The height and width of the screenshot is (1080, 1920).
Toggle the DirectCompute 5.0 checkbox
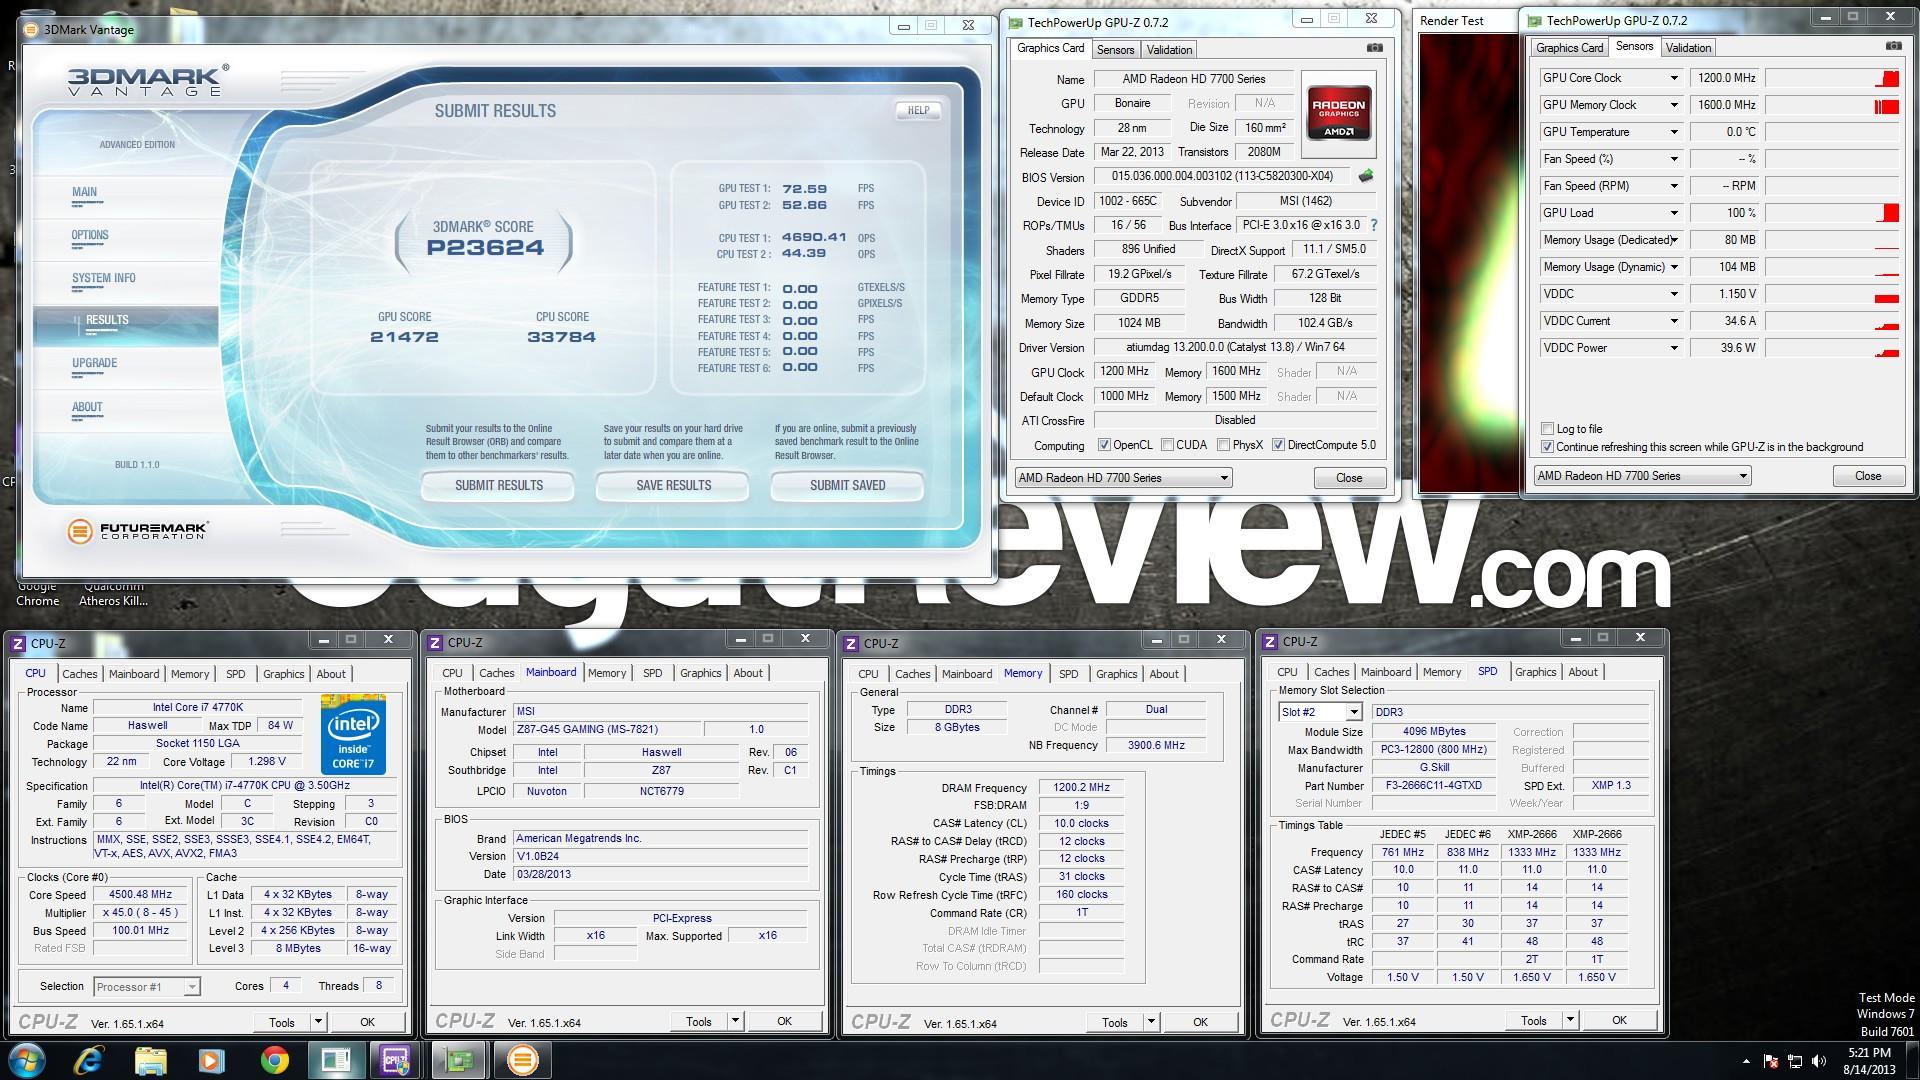click(x=1278, y=445)
